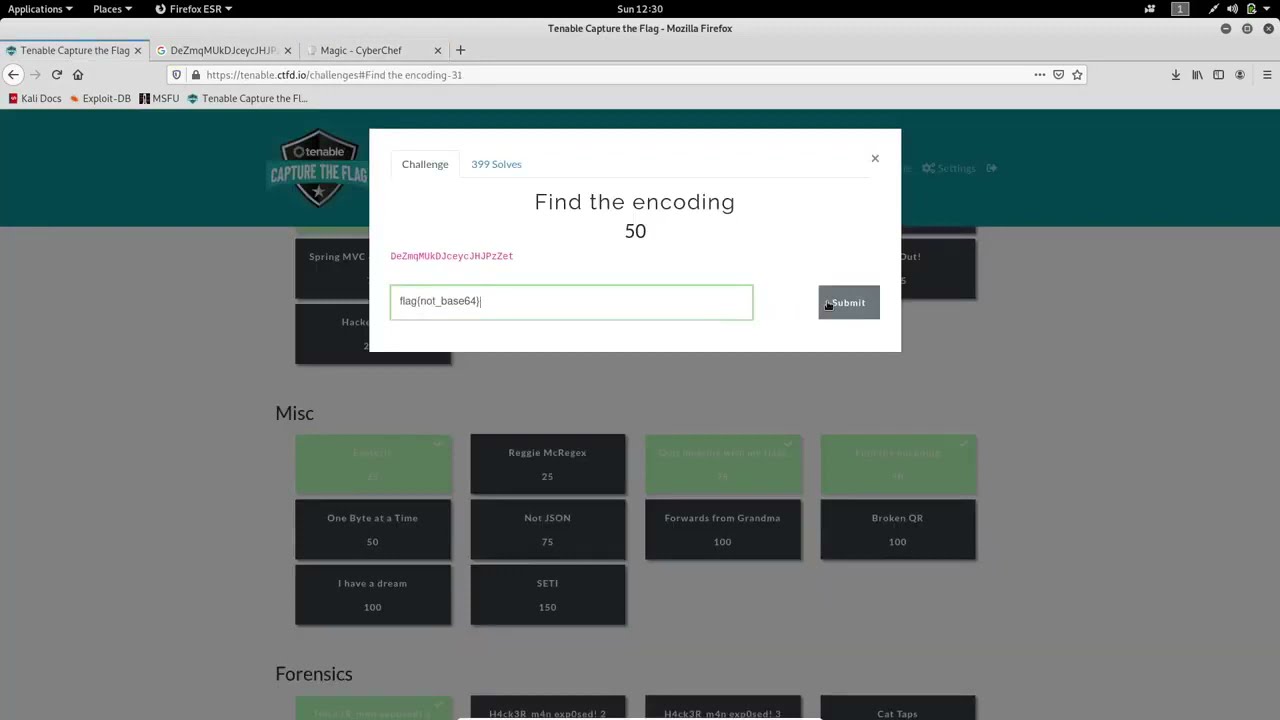Save page to Pocket
The width and height of the screenshot is (1280, 720).
coord(1058,75)
